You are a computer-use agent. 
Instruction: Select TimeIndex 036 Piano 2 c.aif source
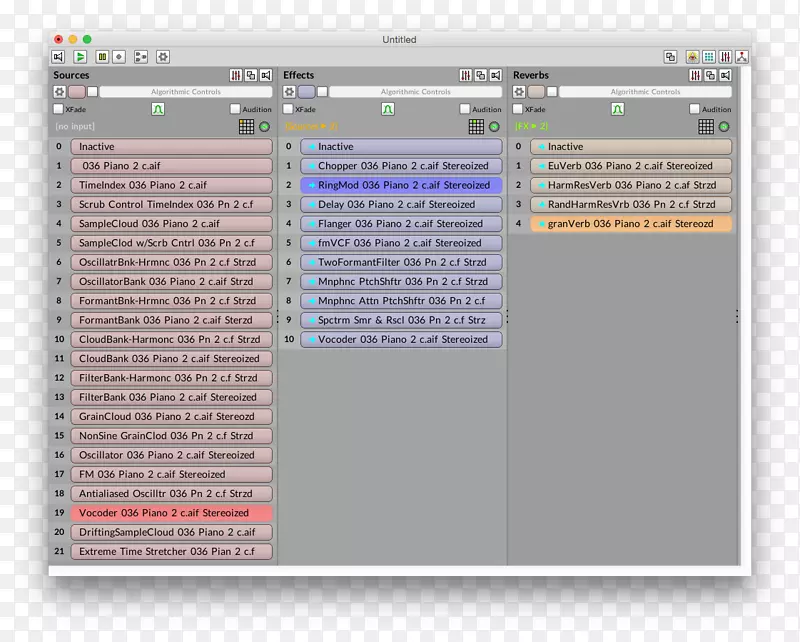click(x=171, y=185)
